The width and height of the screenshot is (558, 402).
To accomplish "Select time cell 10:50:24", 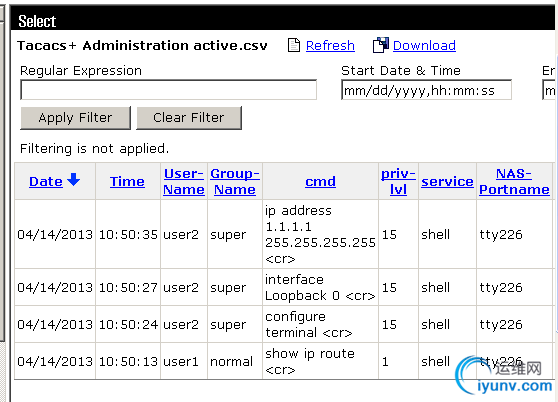I will pos(128,324).
